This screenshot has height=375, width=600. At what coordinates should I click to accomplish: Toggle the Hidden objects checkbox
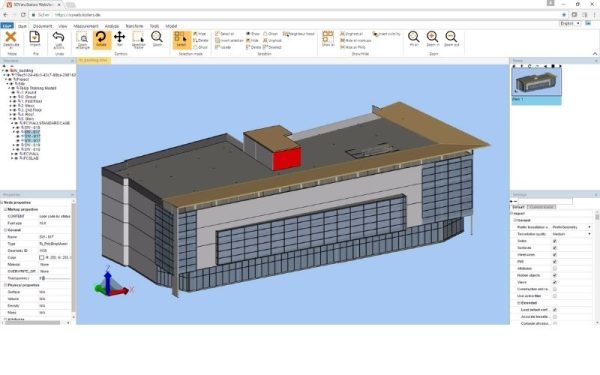555,276
